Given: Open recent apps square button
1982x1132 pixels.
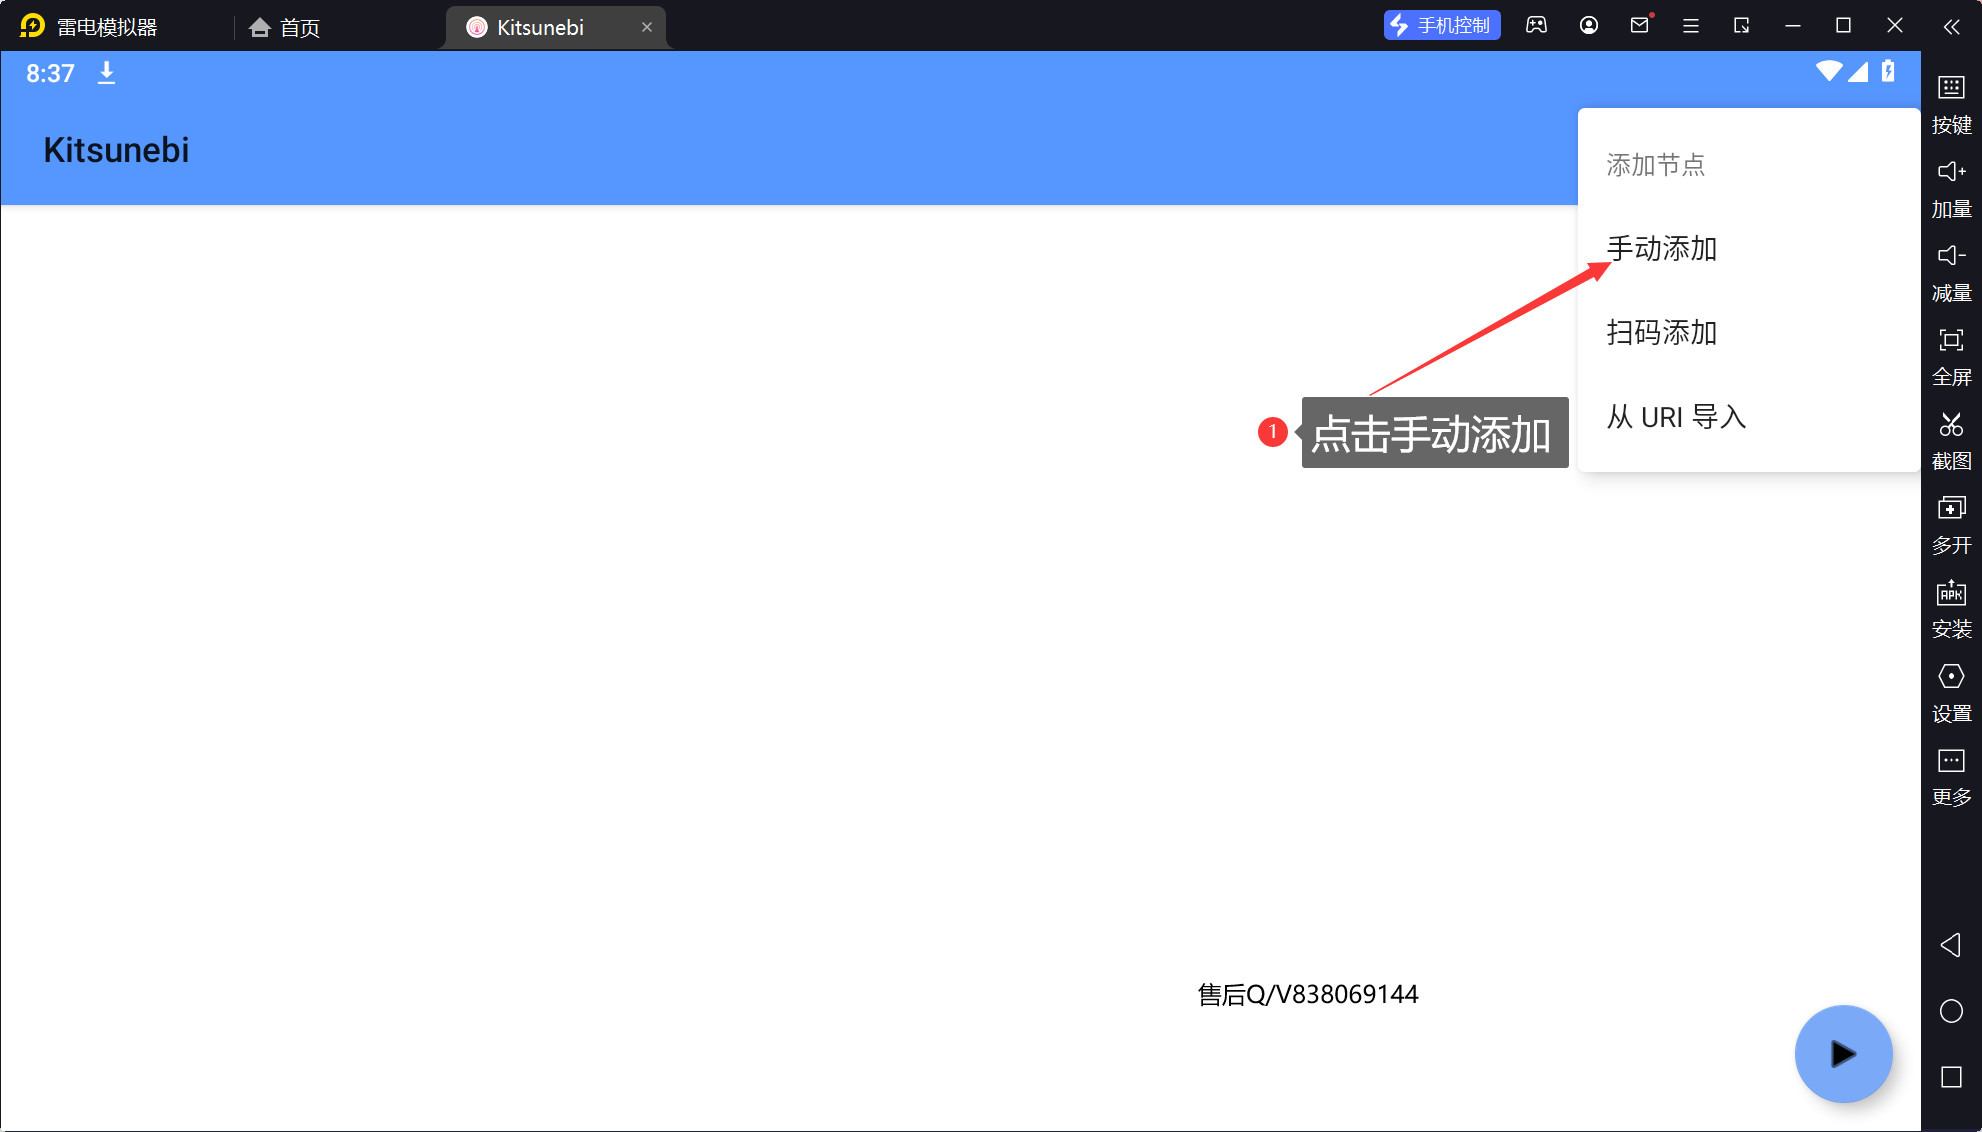Looking at the screenshot, I should tap(1950, 1077).
